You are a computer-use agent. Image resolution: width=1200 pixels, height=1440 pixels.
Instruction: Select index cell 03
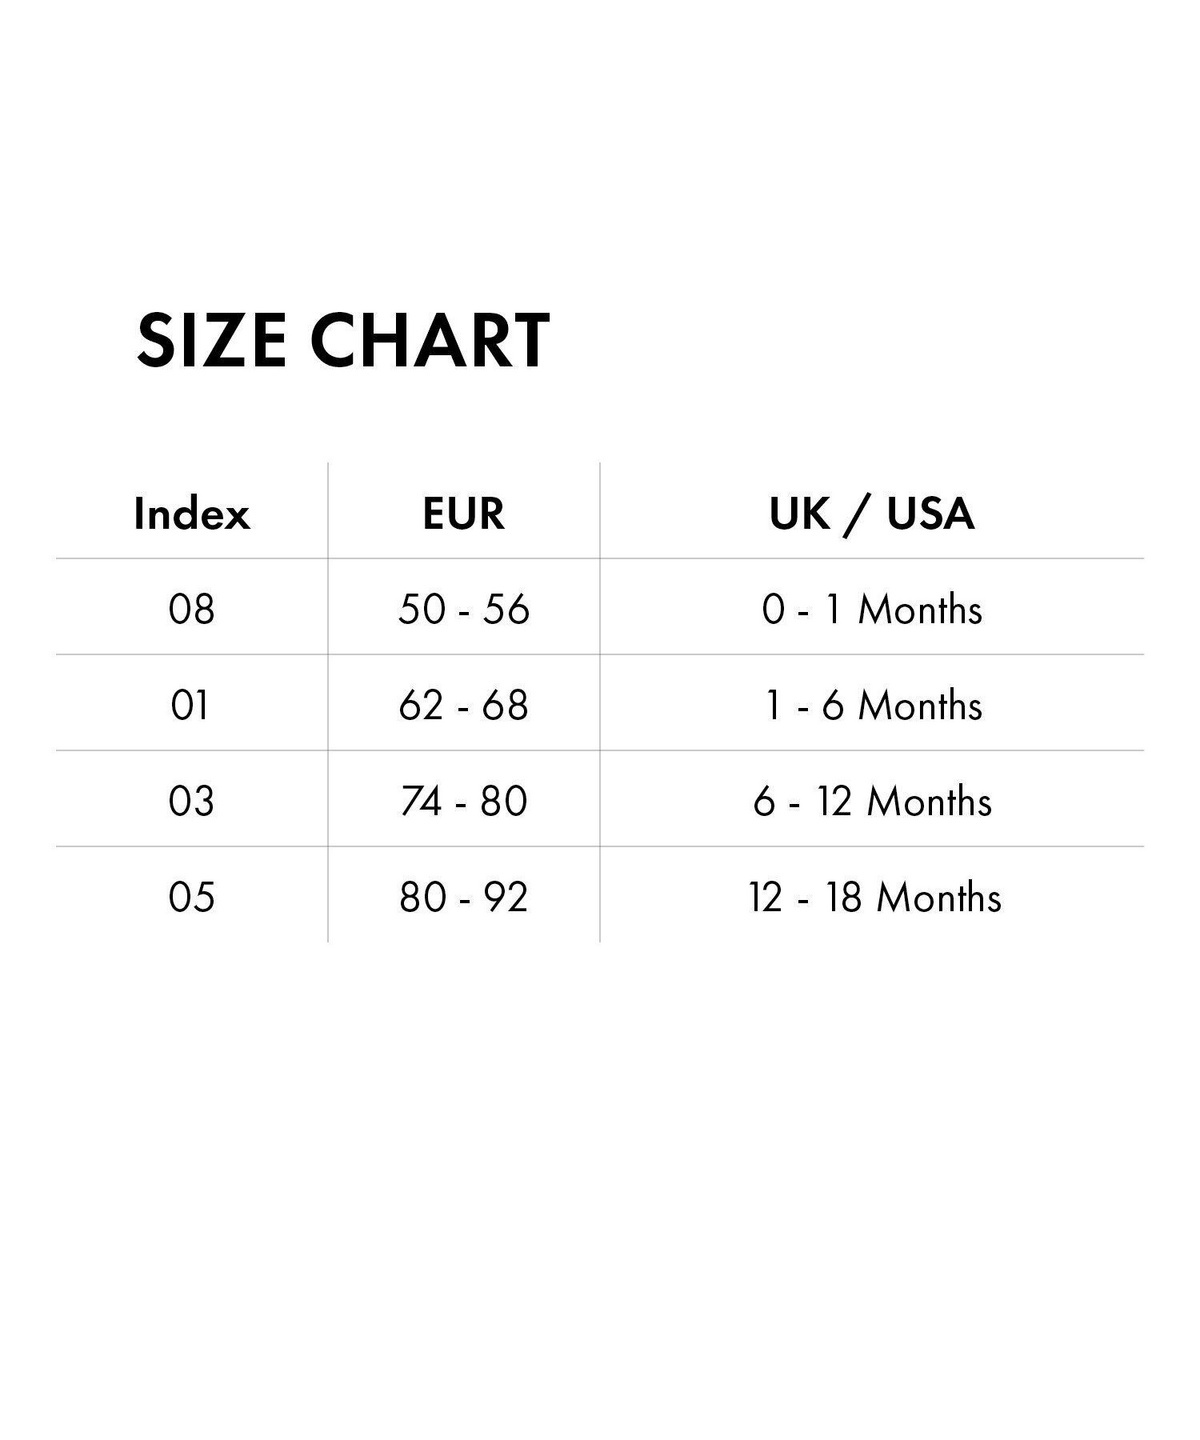tap(191, 801)
